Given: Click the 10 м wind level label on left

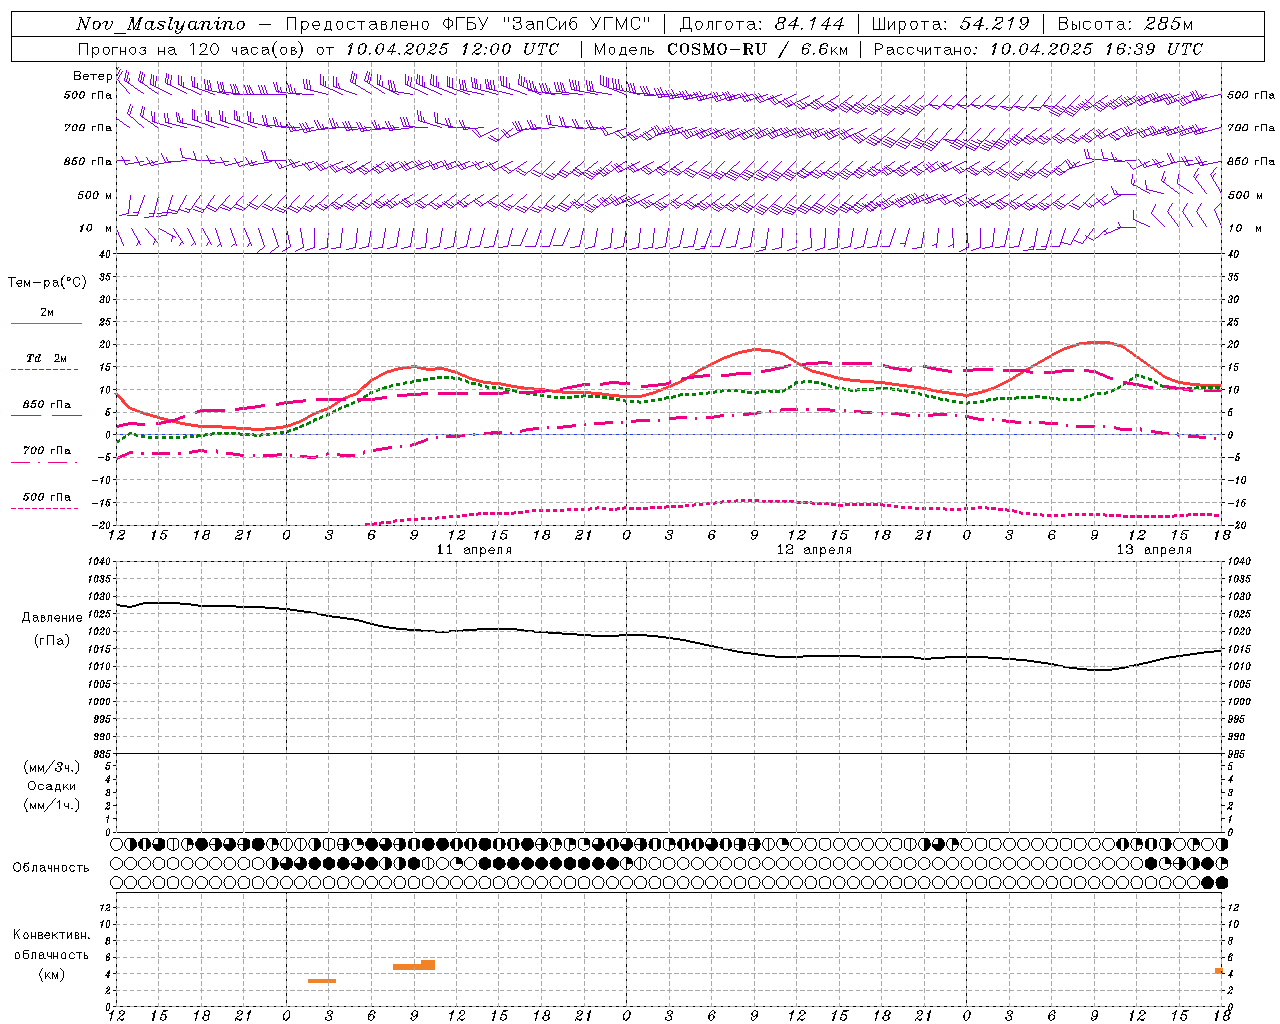Looking at the screenshot, I should click(96, 228).
